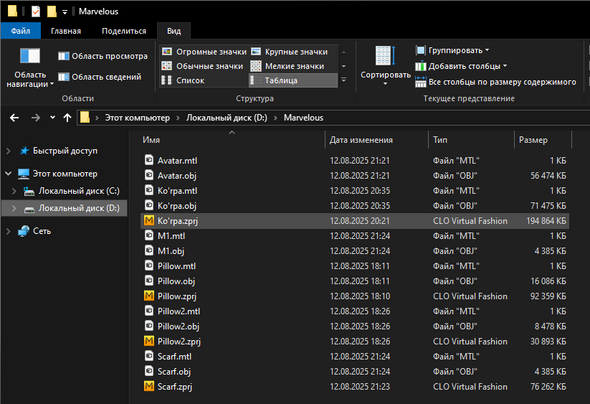Select Огромные значки view layout
This screenshot has width=590, height=404.
[x=204, y=52]
